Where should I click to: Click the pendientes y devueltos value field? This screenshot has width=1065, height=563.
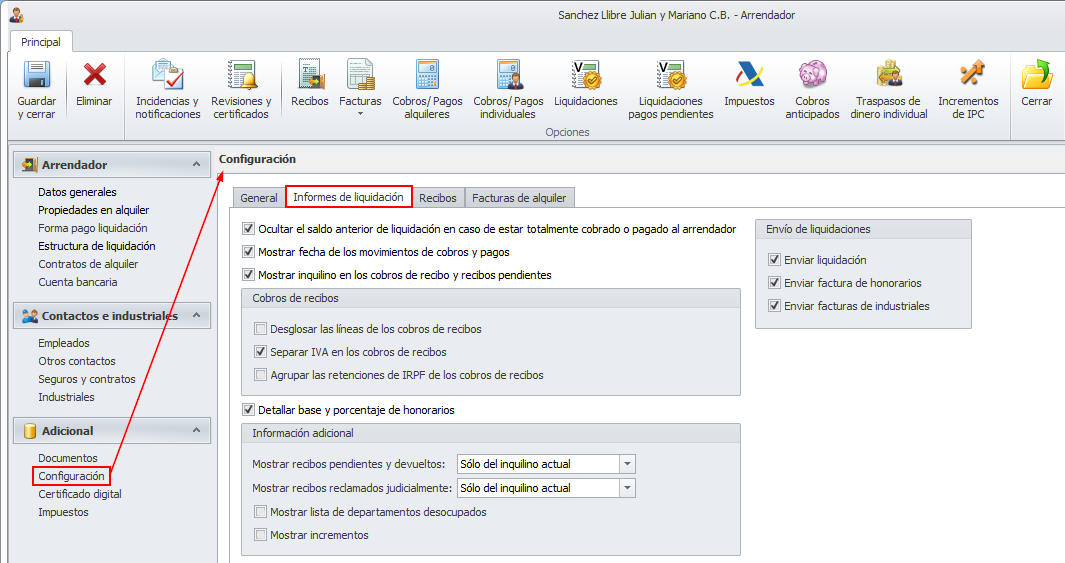(539, 465)
